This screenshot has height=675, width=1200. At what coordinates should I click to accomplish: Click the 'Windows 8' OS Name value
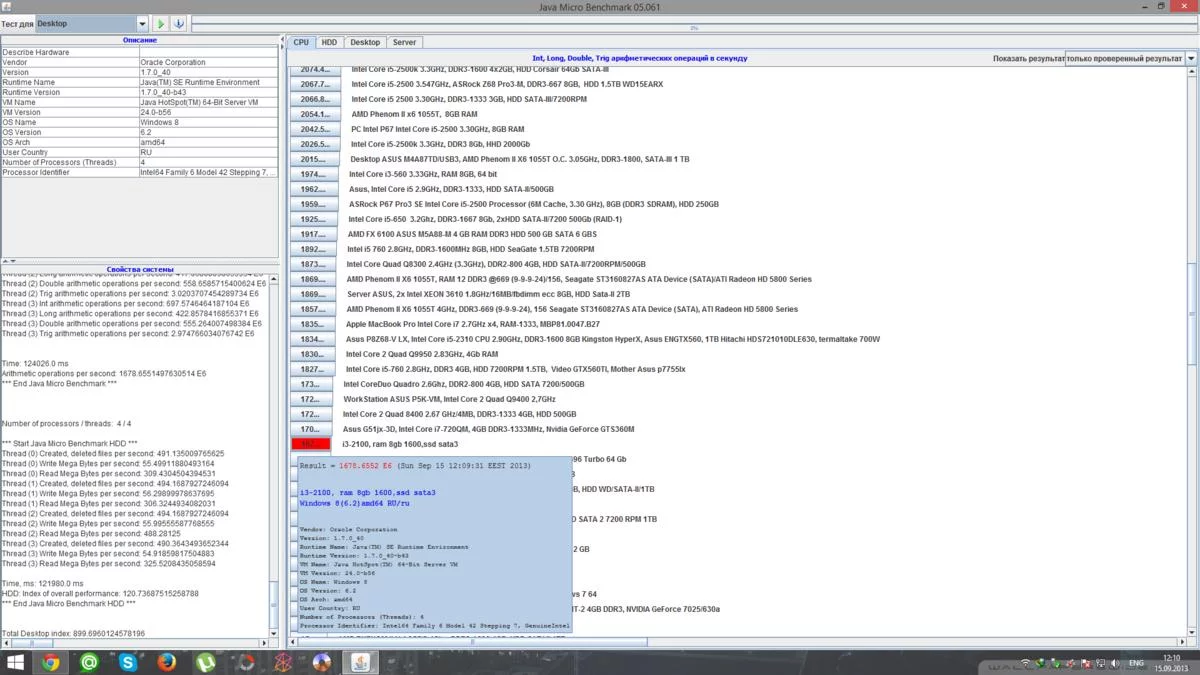pos(209,122)
